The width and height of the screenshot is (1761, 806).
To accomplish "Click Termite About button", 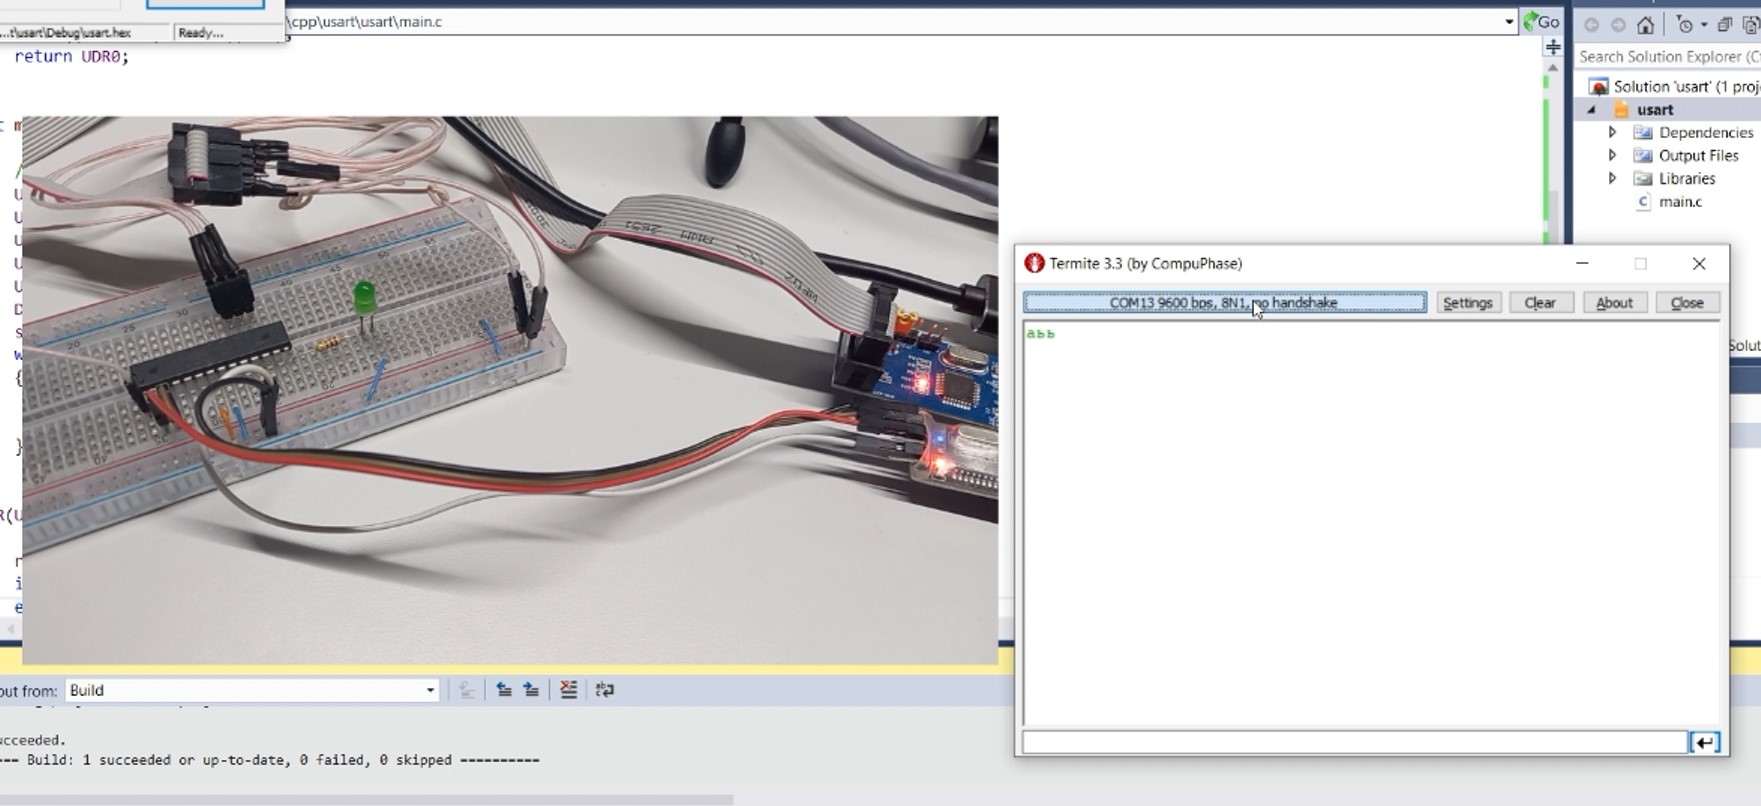I will point(1614,302).
